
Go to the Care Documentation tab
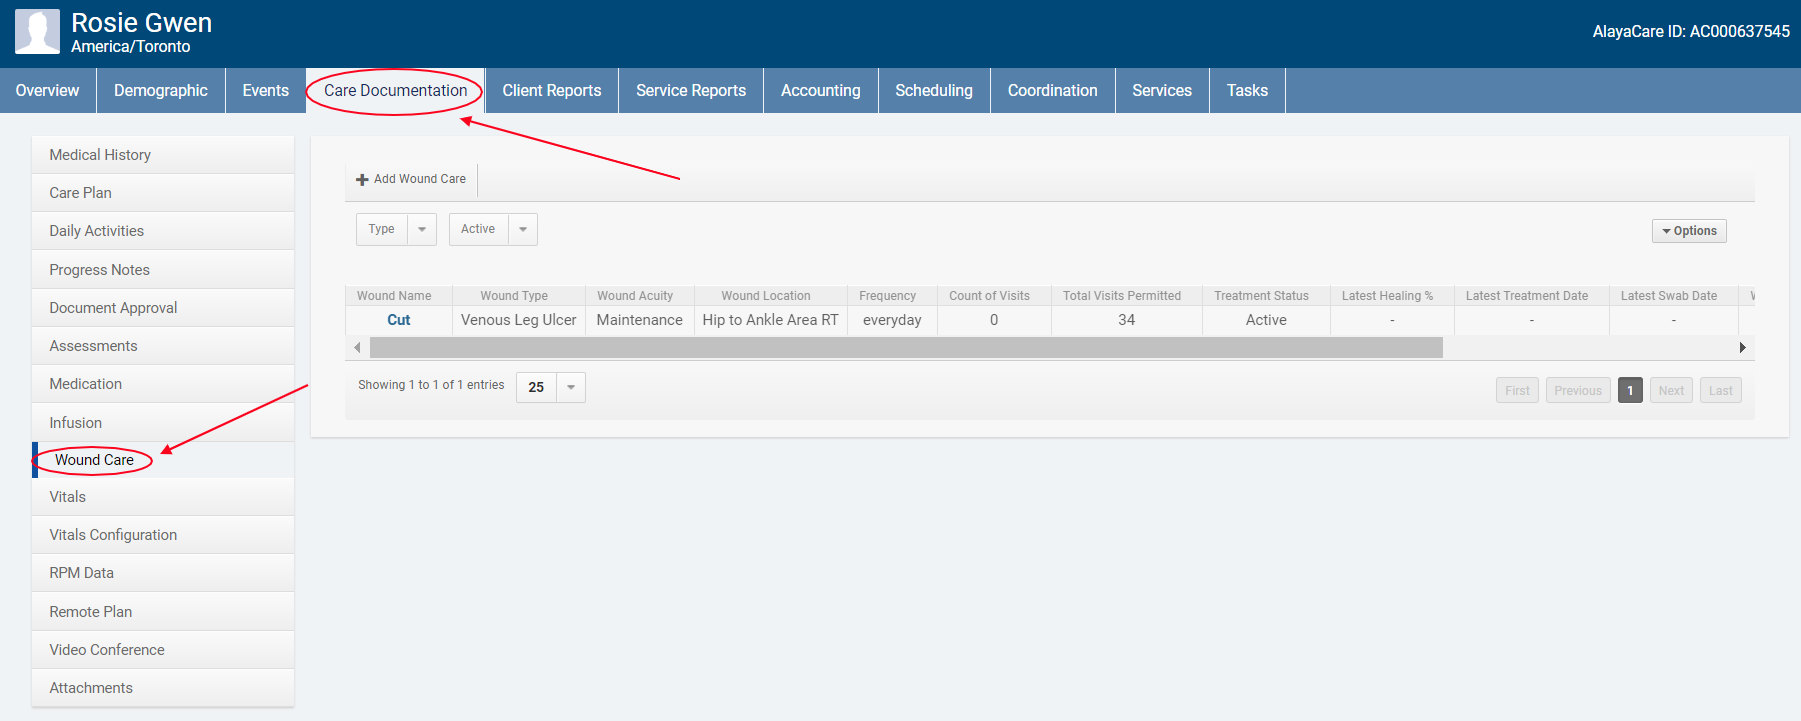click(395, 91)
